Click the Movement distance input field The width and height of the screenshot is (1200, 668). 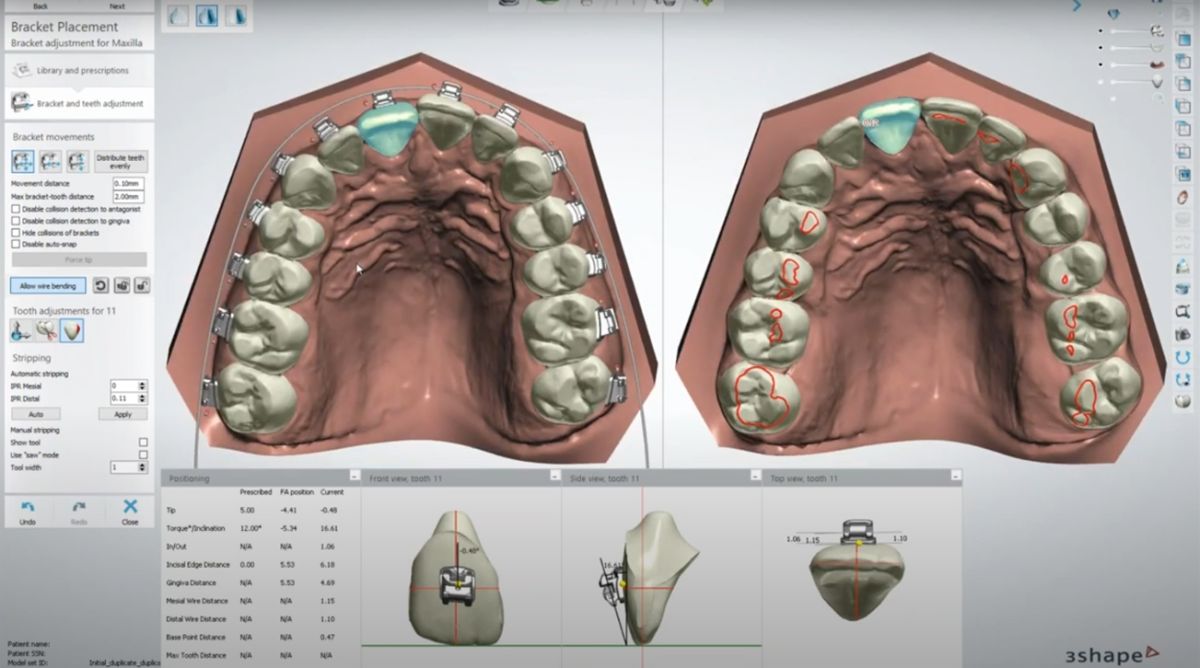128,184
